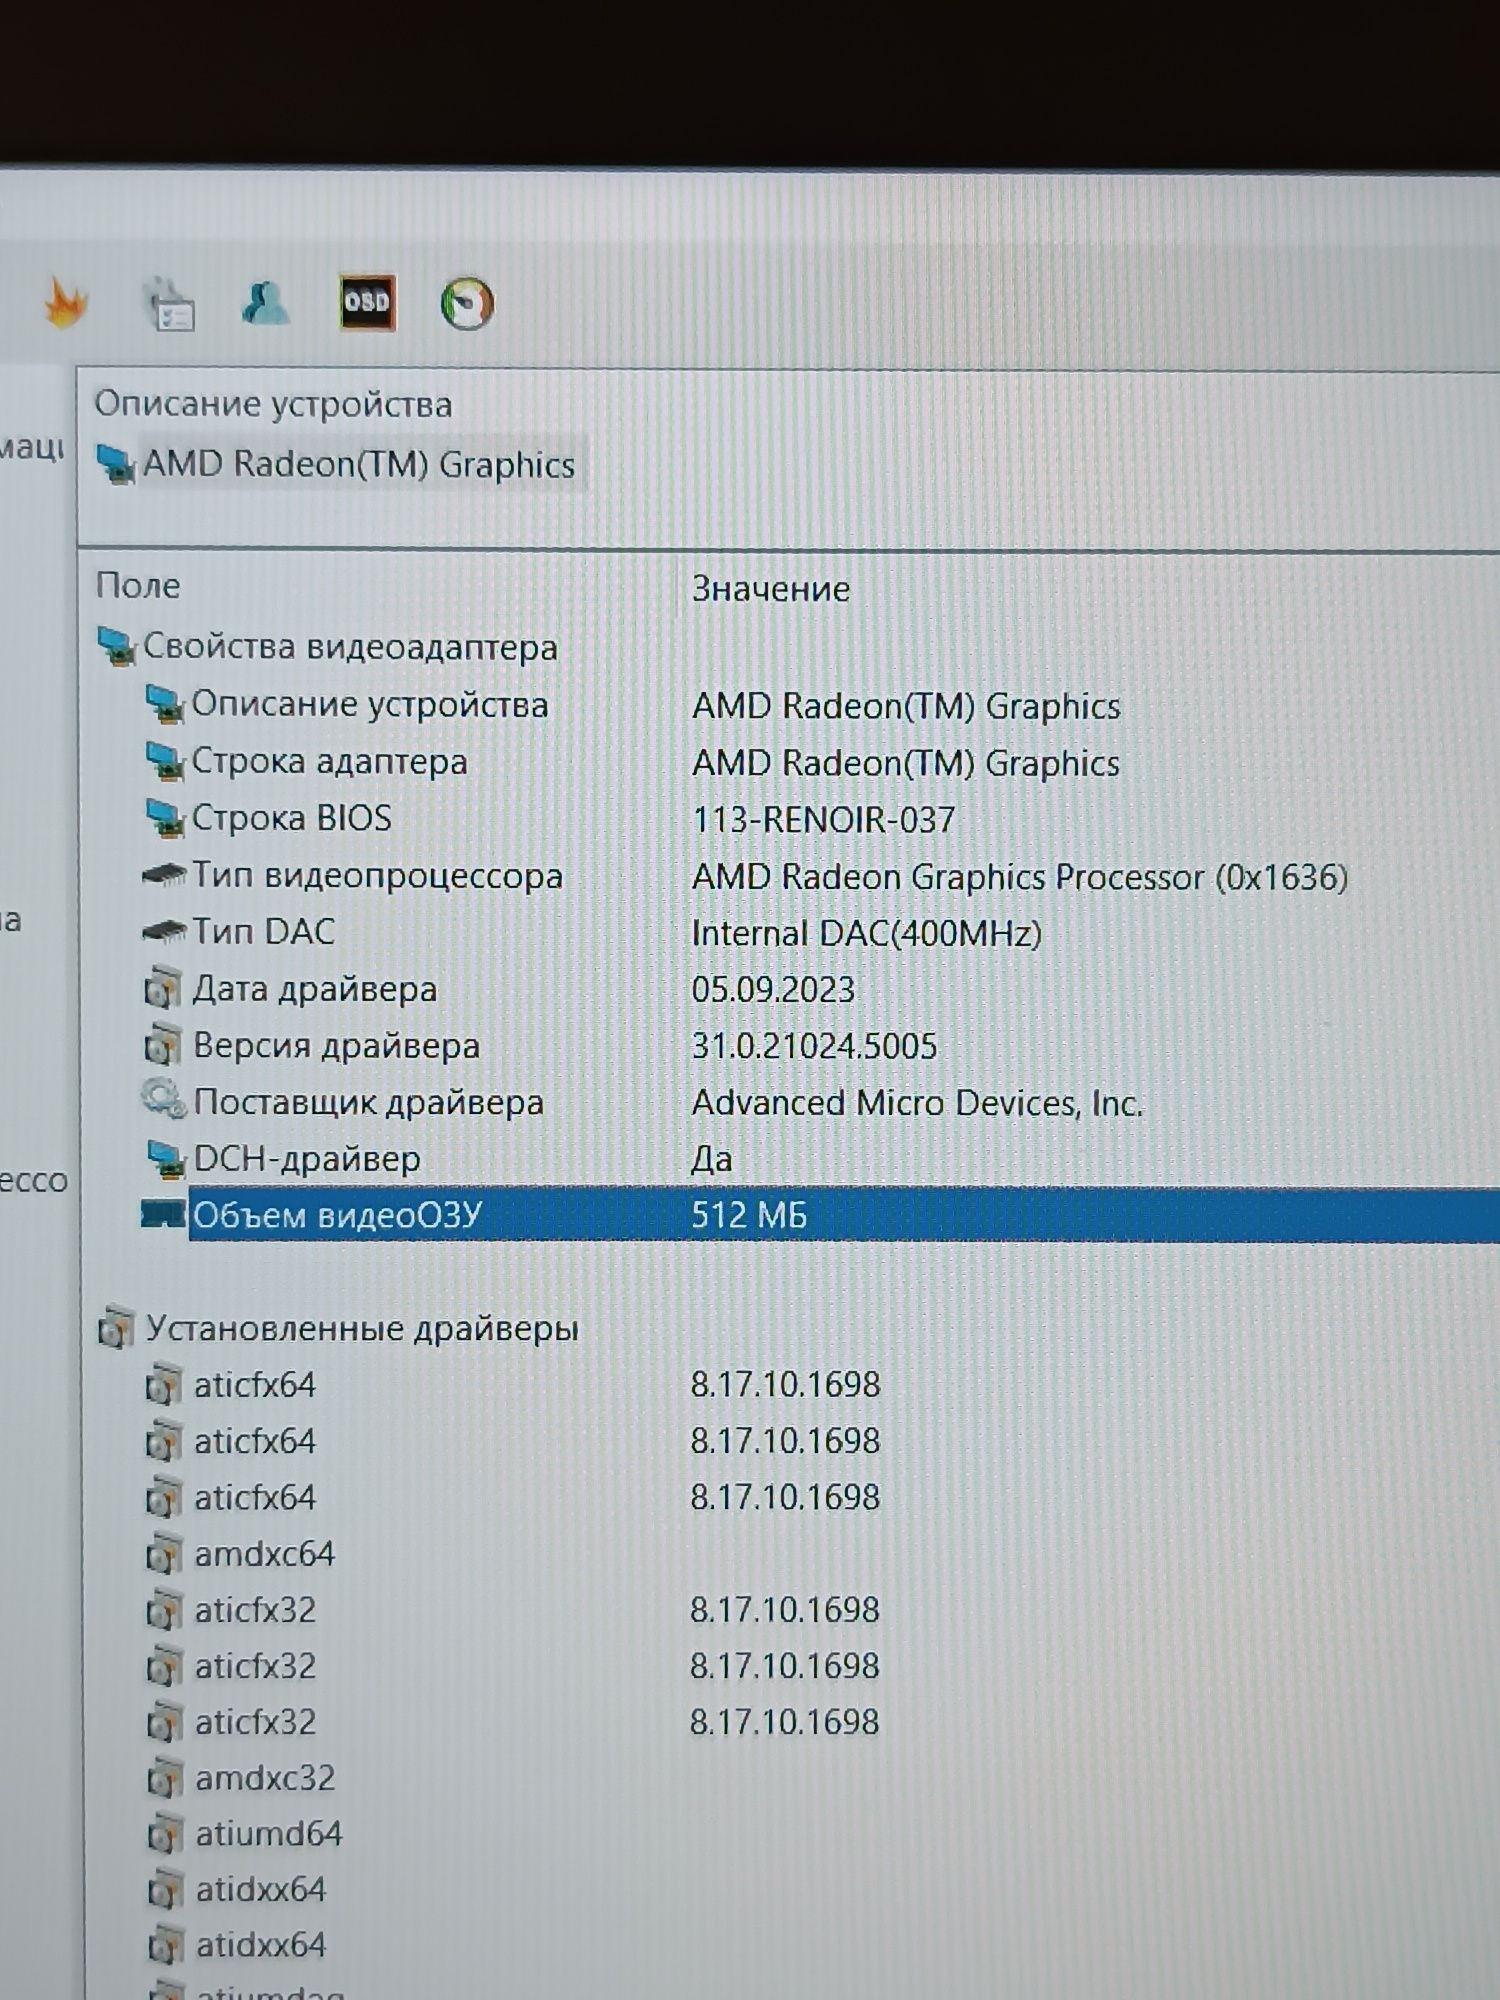
Task: Click the 113-RENOIR-037 BIOS string value
Action: tap(824, 820)
